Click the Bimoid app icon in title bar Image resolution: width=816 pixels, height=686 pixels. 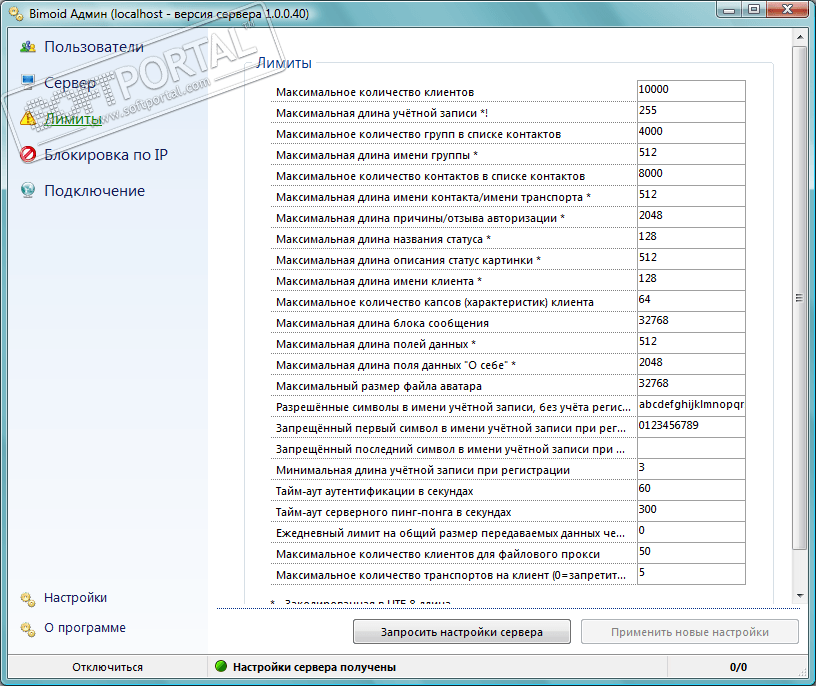coord(16,14)
